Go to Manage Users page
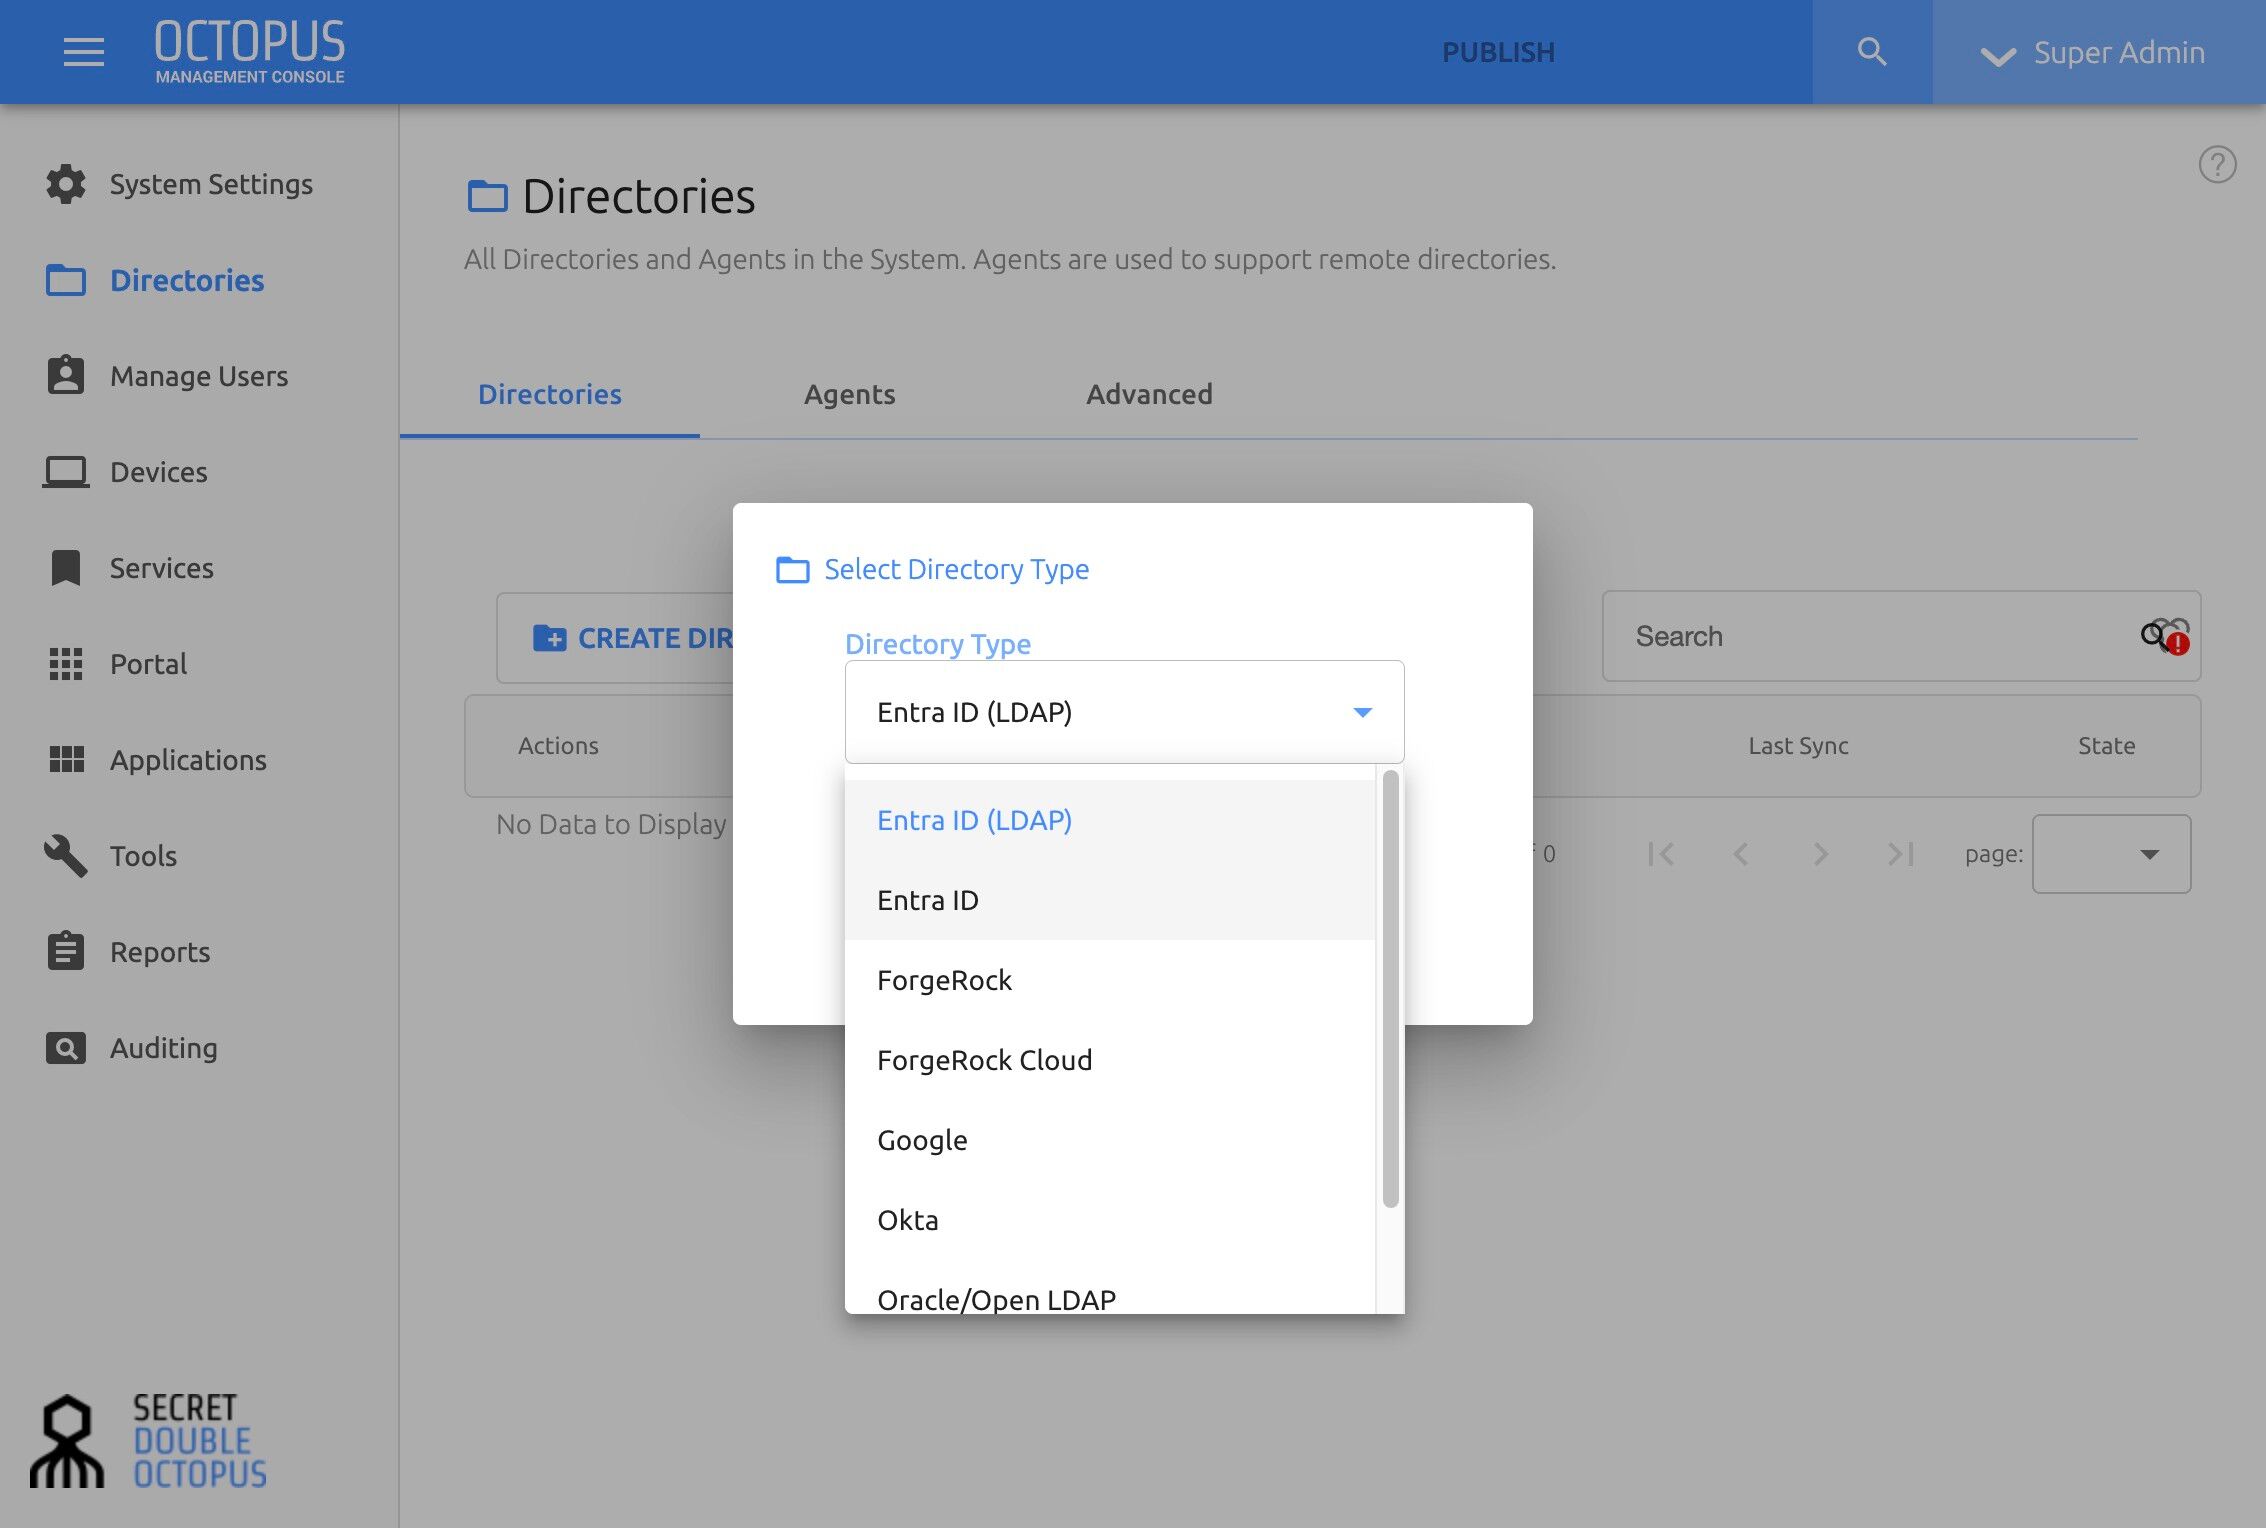Screen dimensions: 2266x1528 pos(199,376)
